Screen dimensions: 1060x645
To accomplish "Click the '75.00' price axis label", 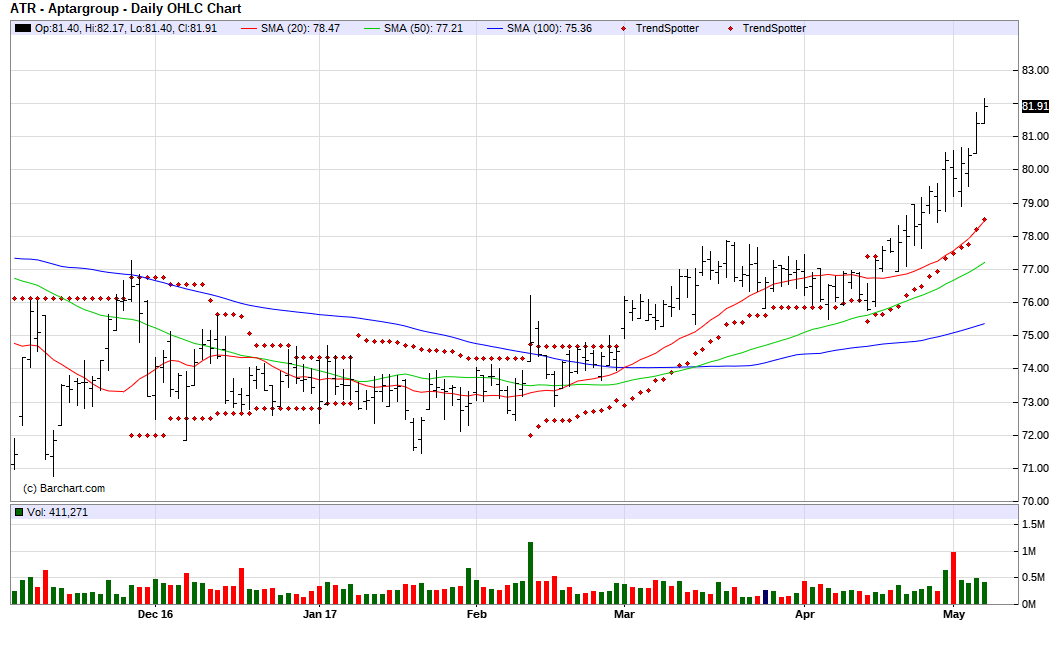I will pyautogui.click(x=1035, y=335).
